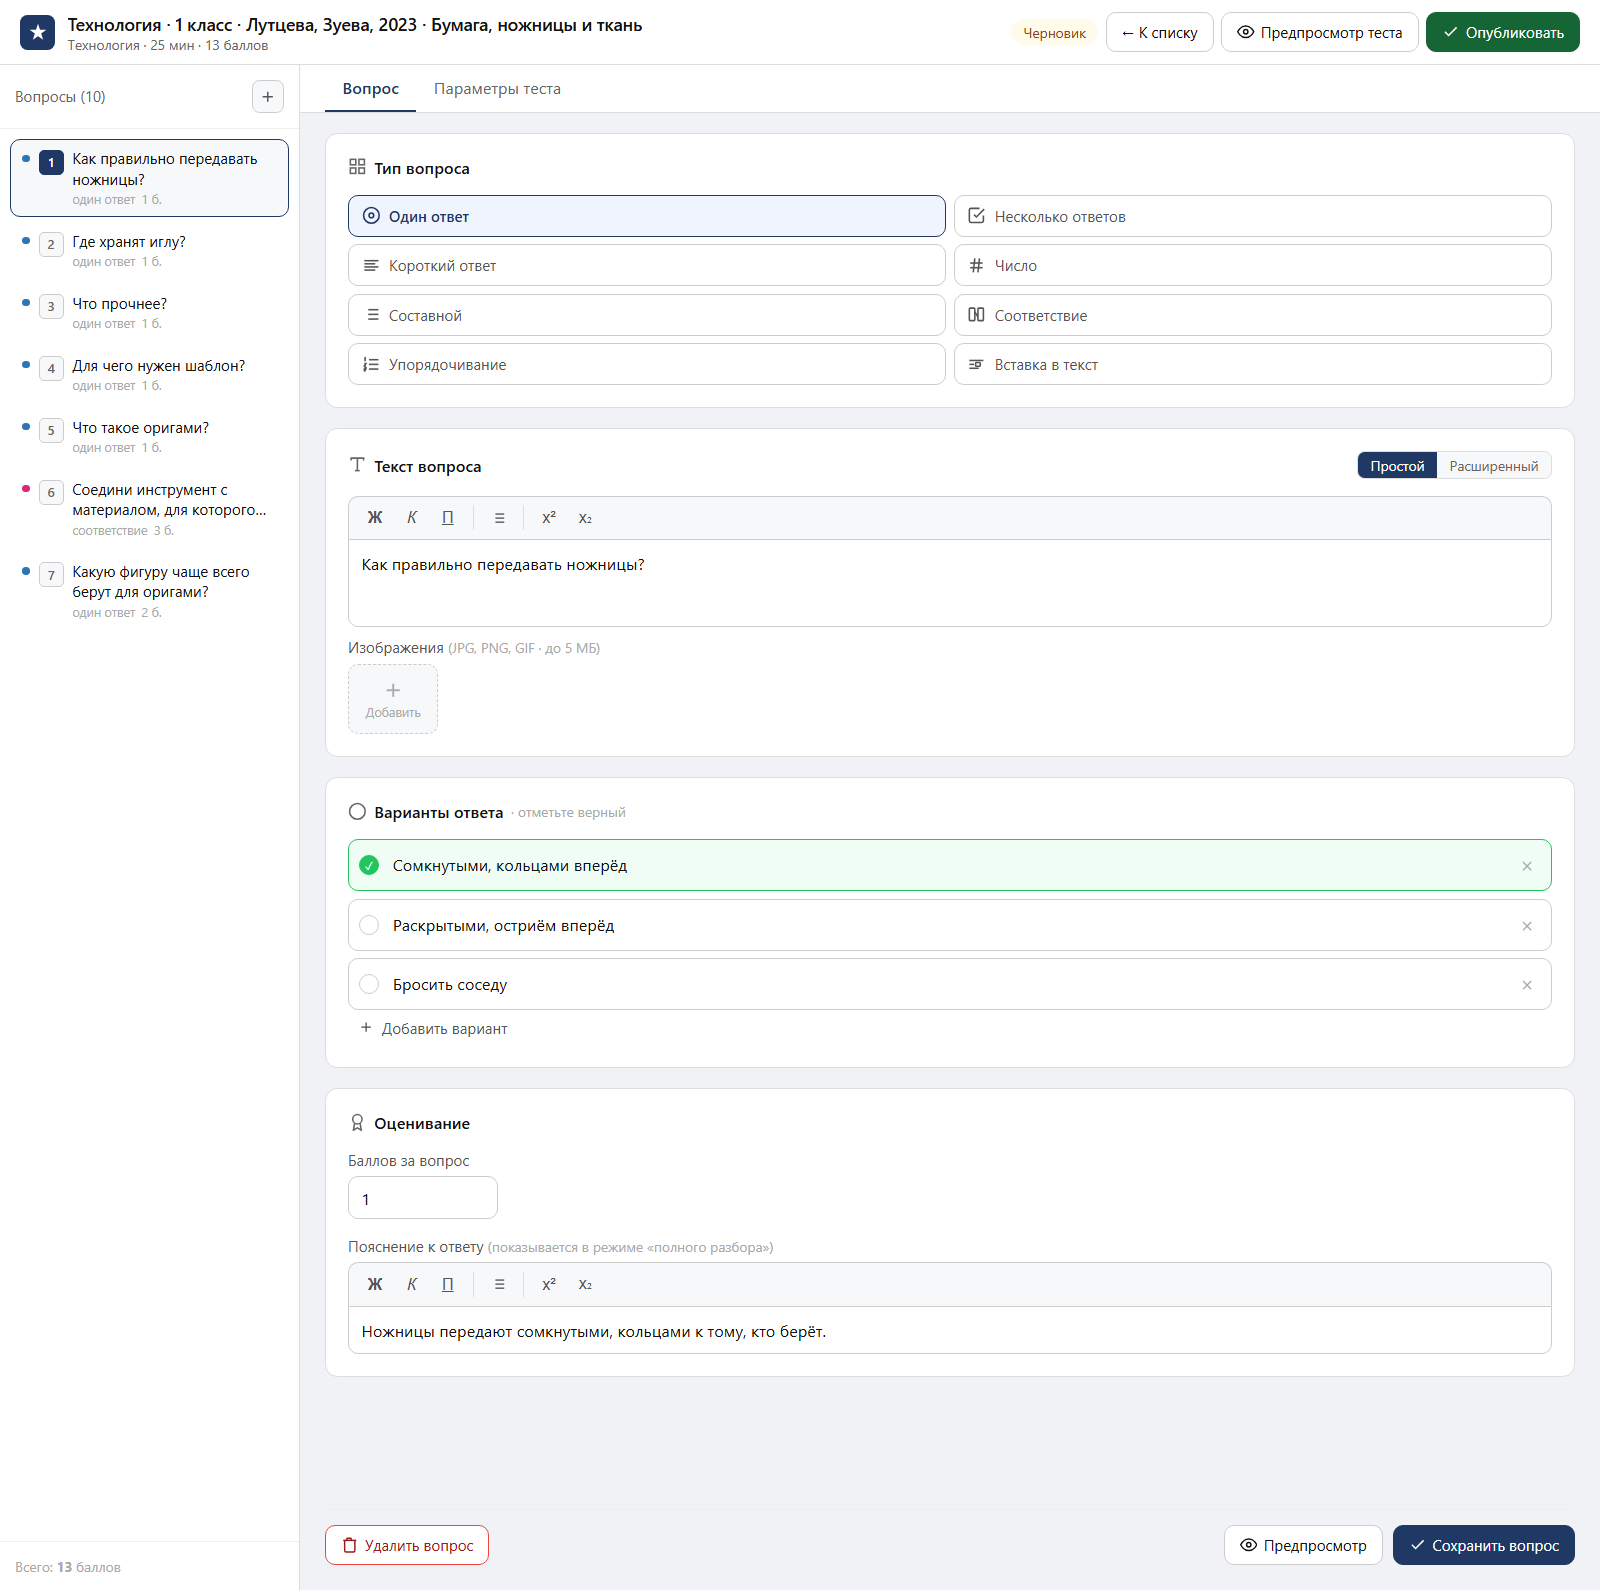Viewport: 1600px width, 1590px height.
Task: Click the 'Баллов за вопрос' input field
Action: pyautogui.click(x=422, y=1198)
